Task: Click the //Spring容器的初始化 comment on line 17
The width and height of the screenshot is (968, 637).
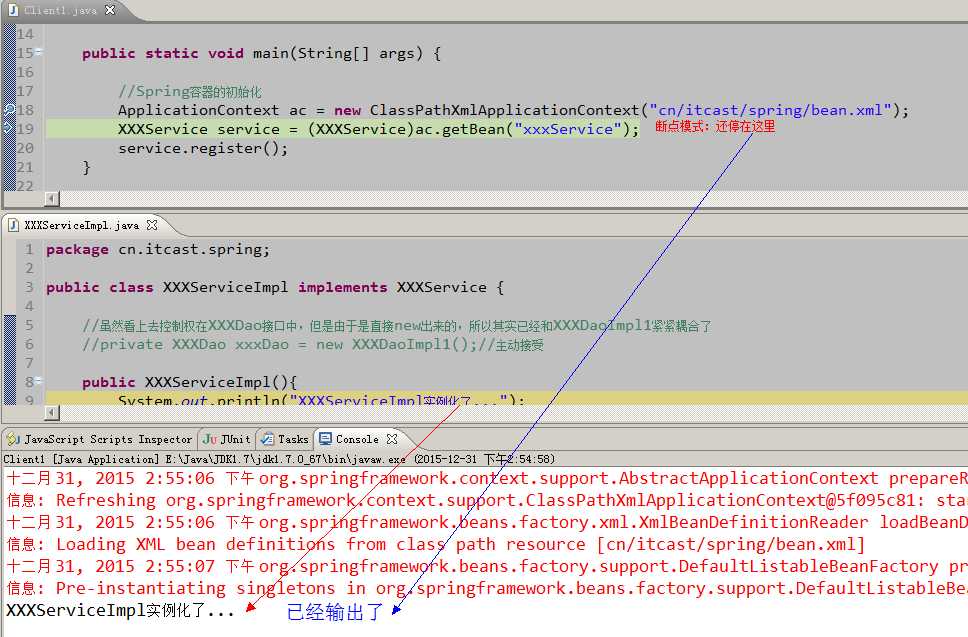Action: point(190,91)
